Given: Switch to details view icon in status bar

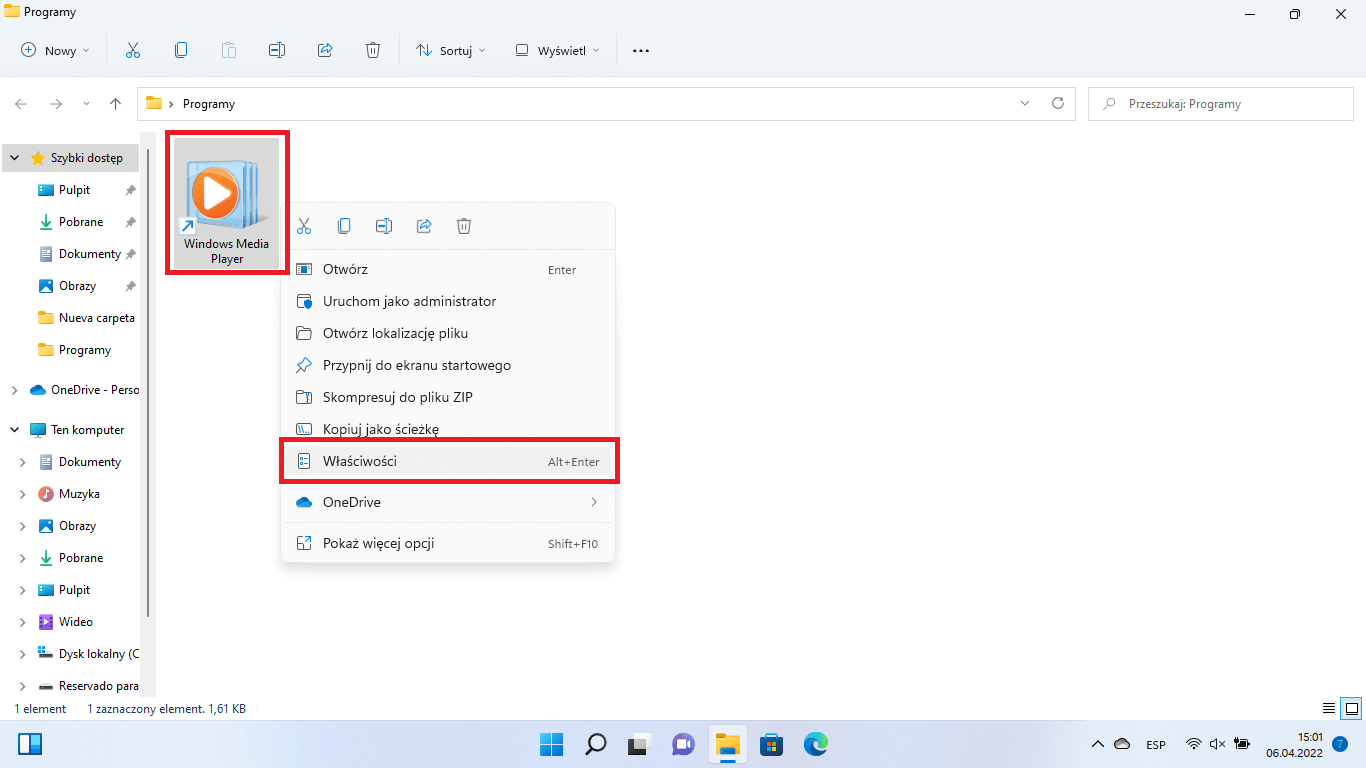Looking at the screenshot, I should tap(1329, 708).
